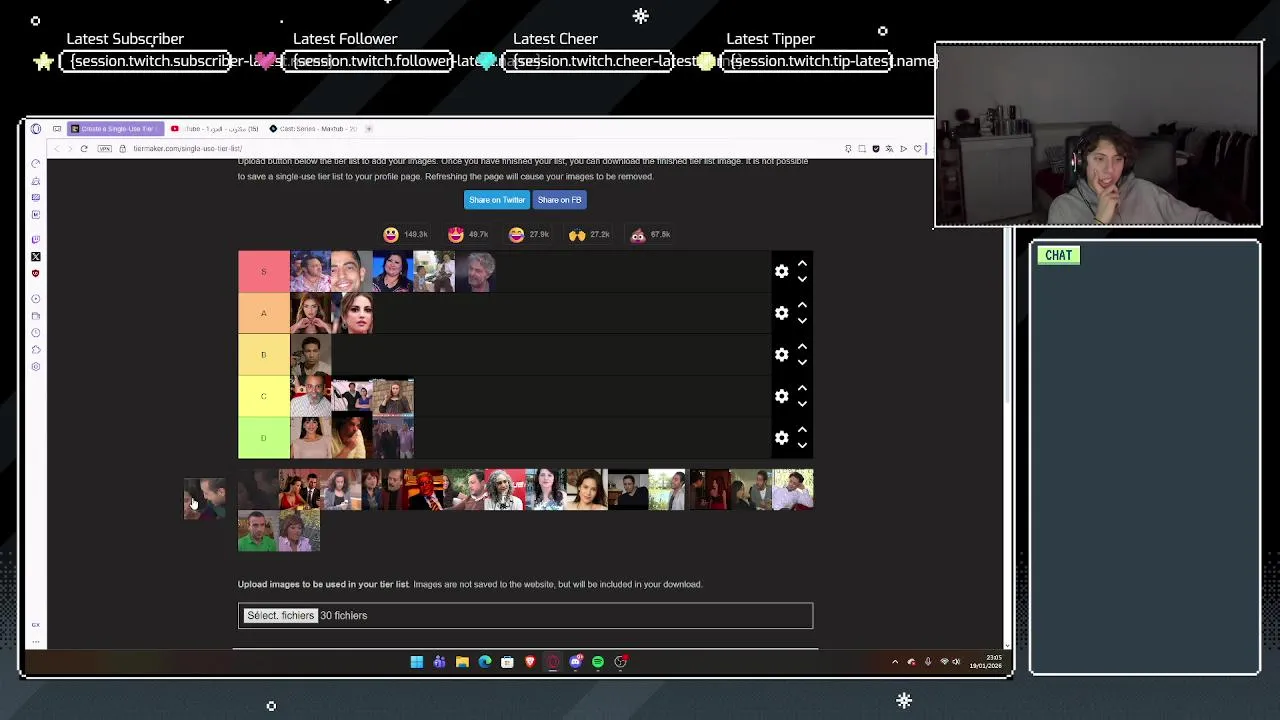Open Twitch in the Opera GX sidebar
The width and height of the screenshot is (1280, 720).
pos(36,239)
